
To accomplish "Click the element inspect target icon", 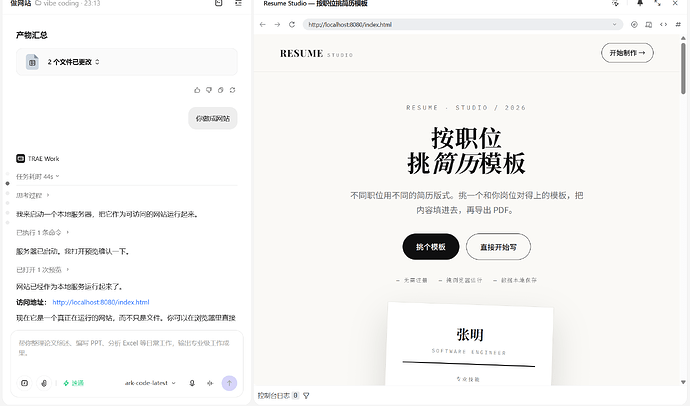I will (634, 25).
